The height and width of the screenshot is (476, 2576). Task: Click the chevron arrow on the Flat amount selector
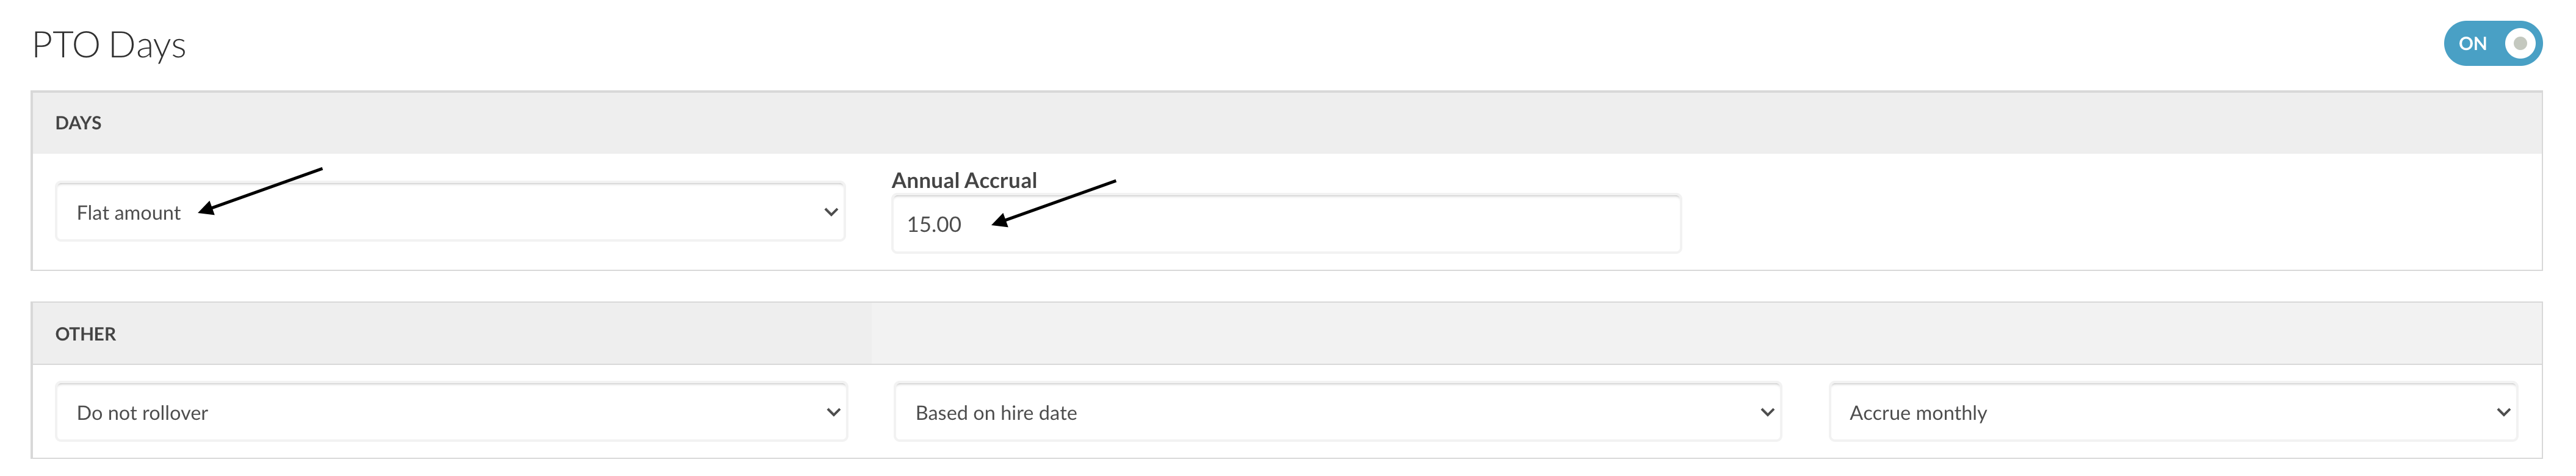[x=830, y=212]
